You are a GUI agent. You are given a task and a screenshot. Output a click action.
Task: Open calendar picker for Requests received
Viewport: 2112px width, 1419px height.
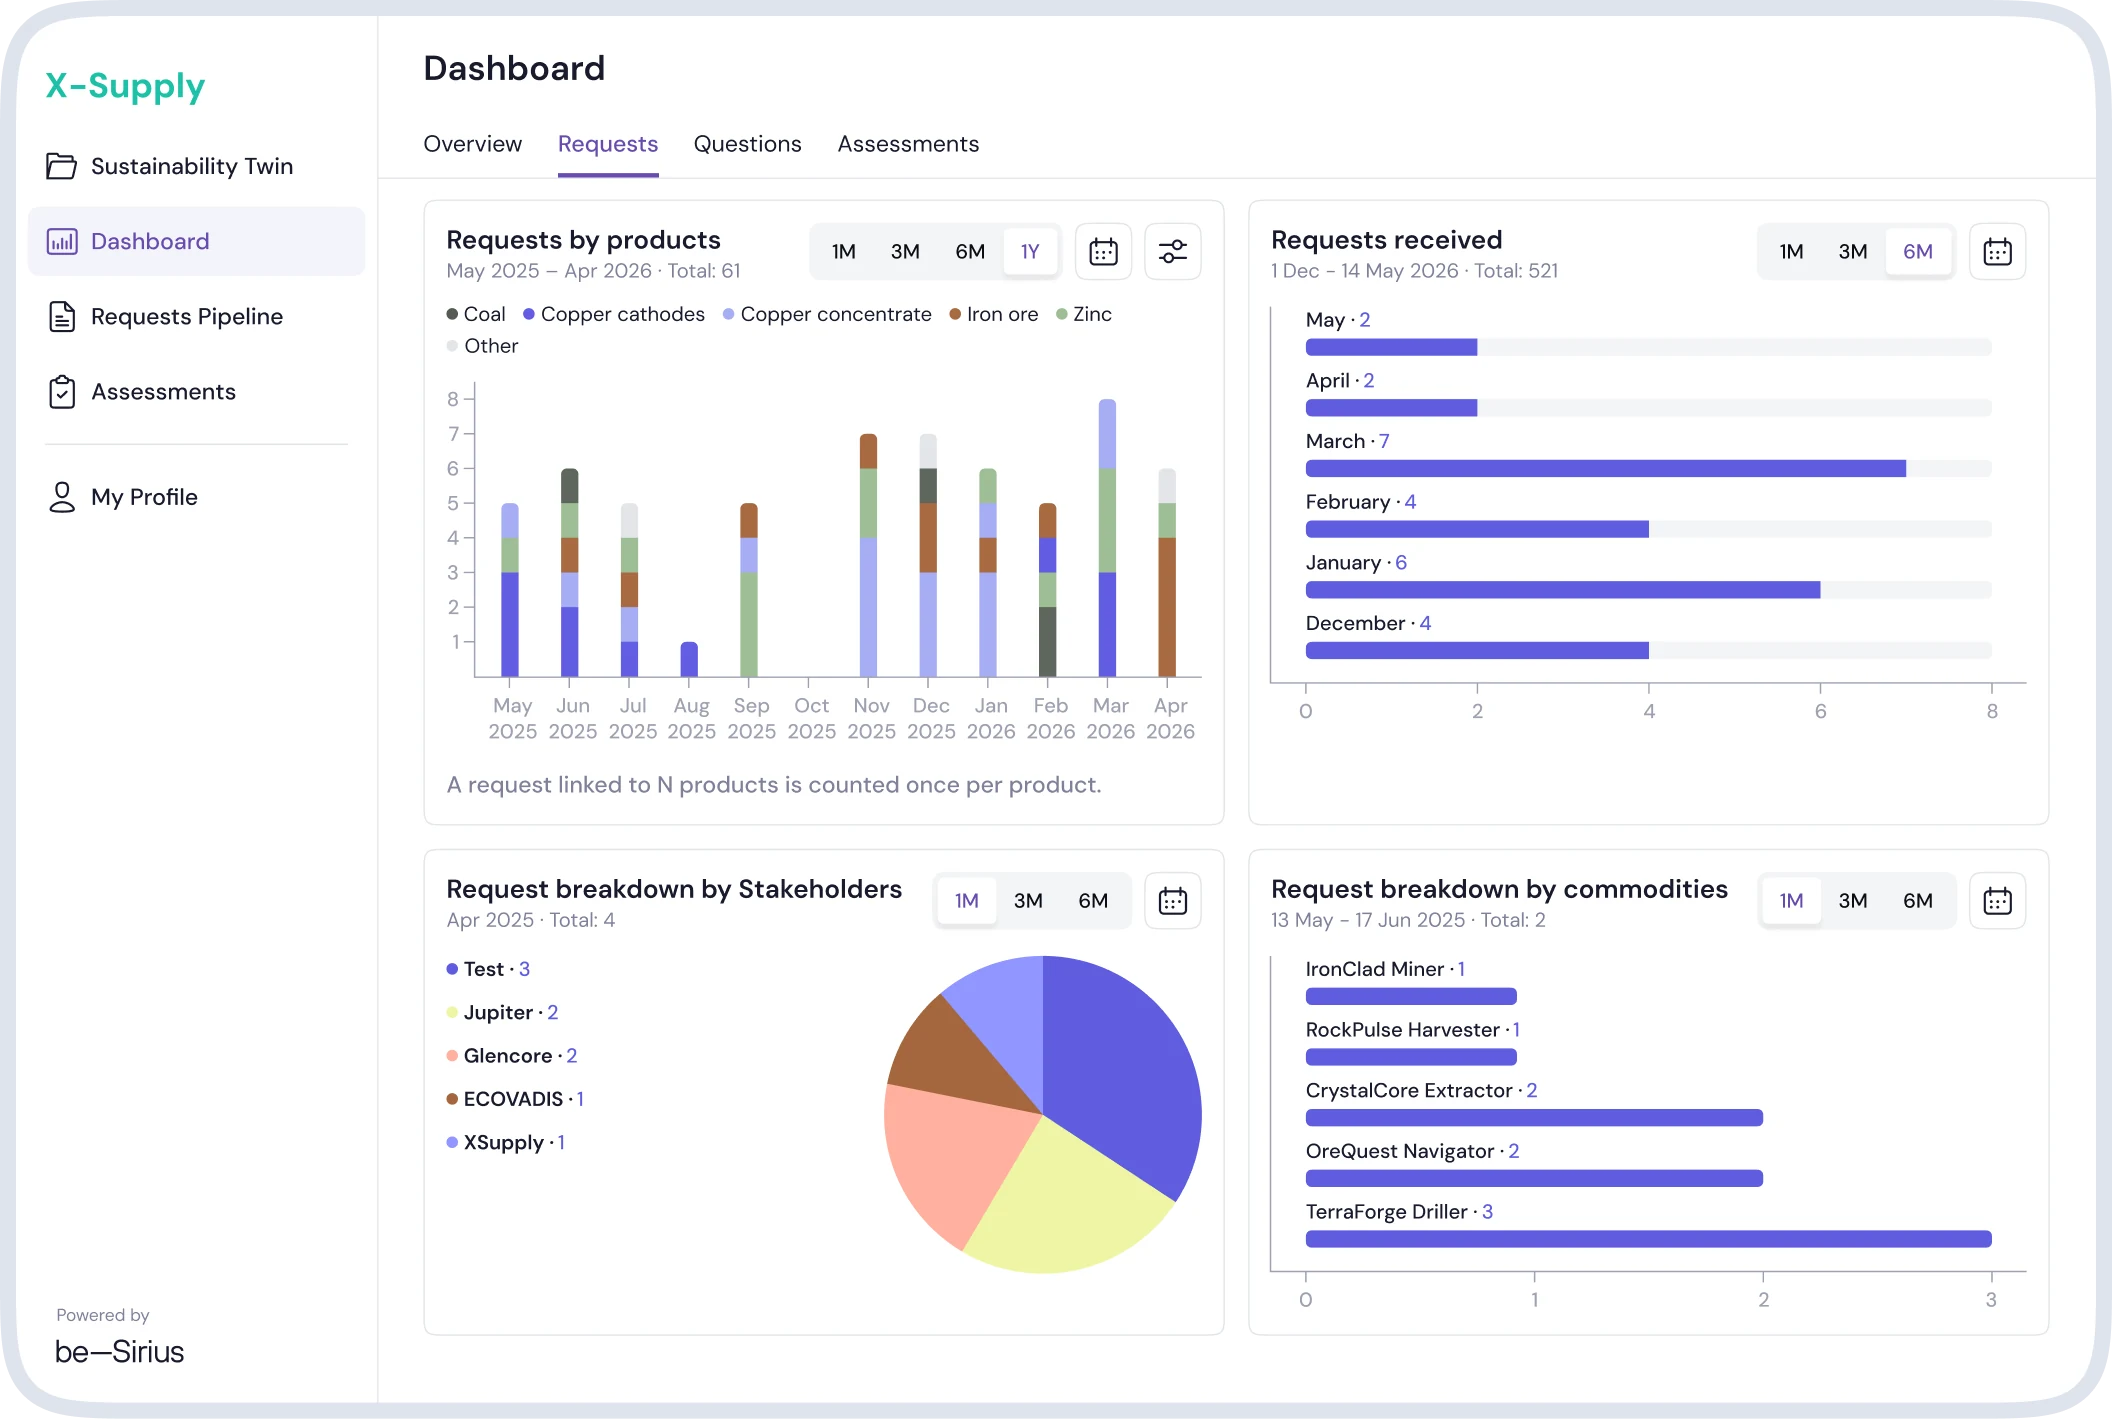click(x=1997, y=252)
